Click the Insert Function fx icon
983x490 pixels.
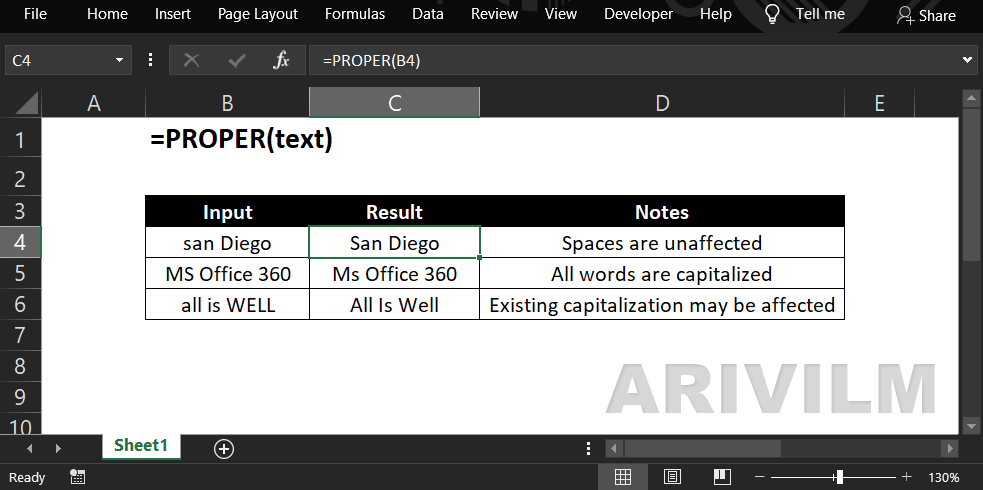tap(281, 61)
